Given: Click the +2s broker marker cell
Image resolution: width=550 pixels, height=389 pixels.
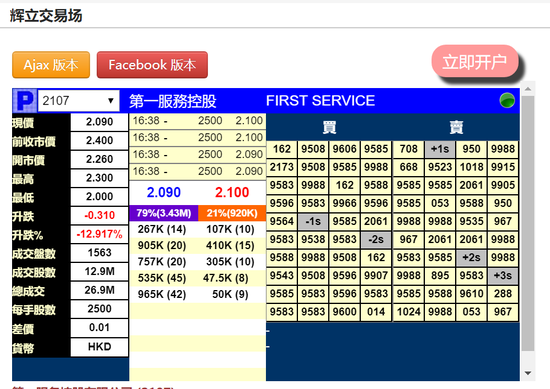Looking at the screenshot, I should tap(471, 257).
